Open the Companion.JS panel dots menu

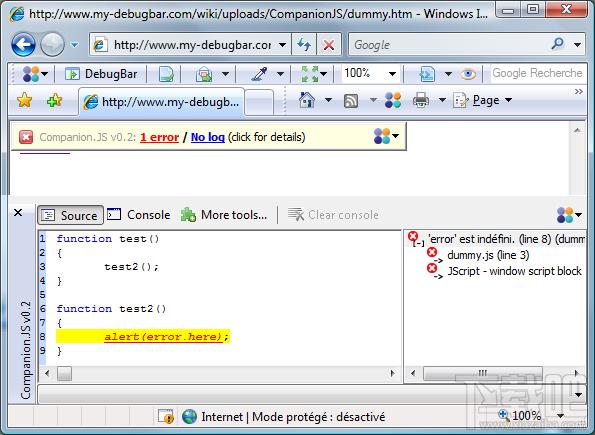pyautogui.click(x=569, y=215)
